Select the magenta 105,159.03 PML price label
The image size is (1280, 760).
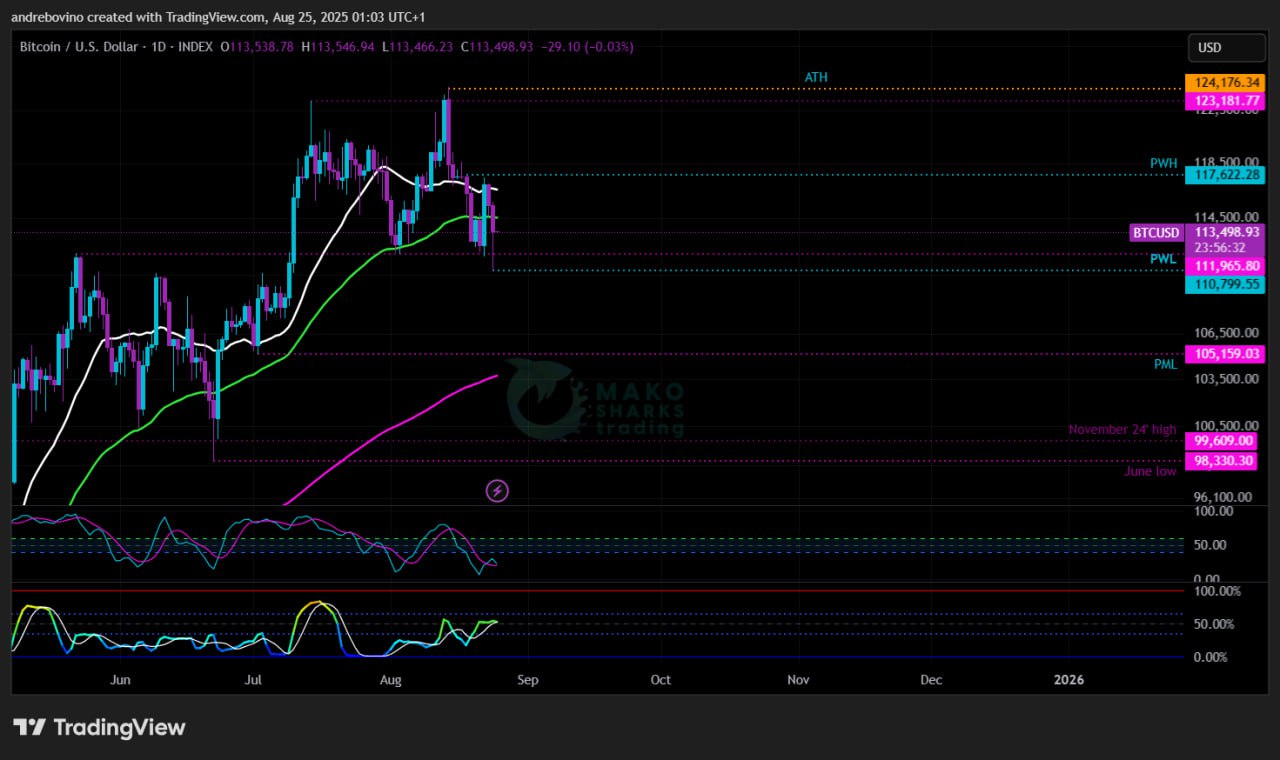coord(1224,354)
